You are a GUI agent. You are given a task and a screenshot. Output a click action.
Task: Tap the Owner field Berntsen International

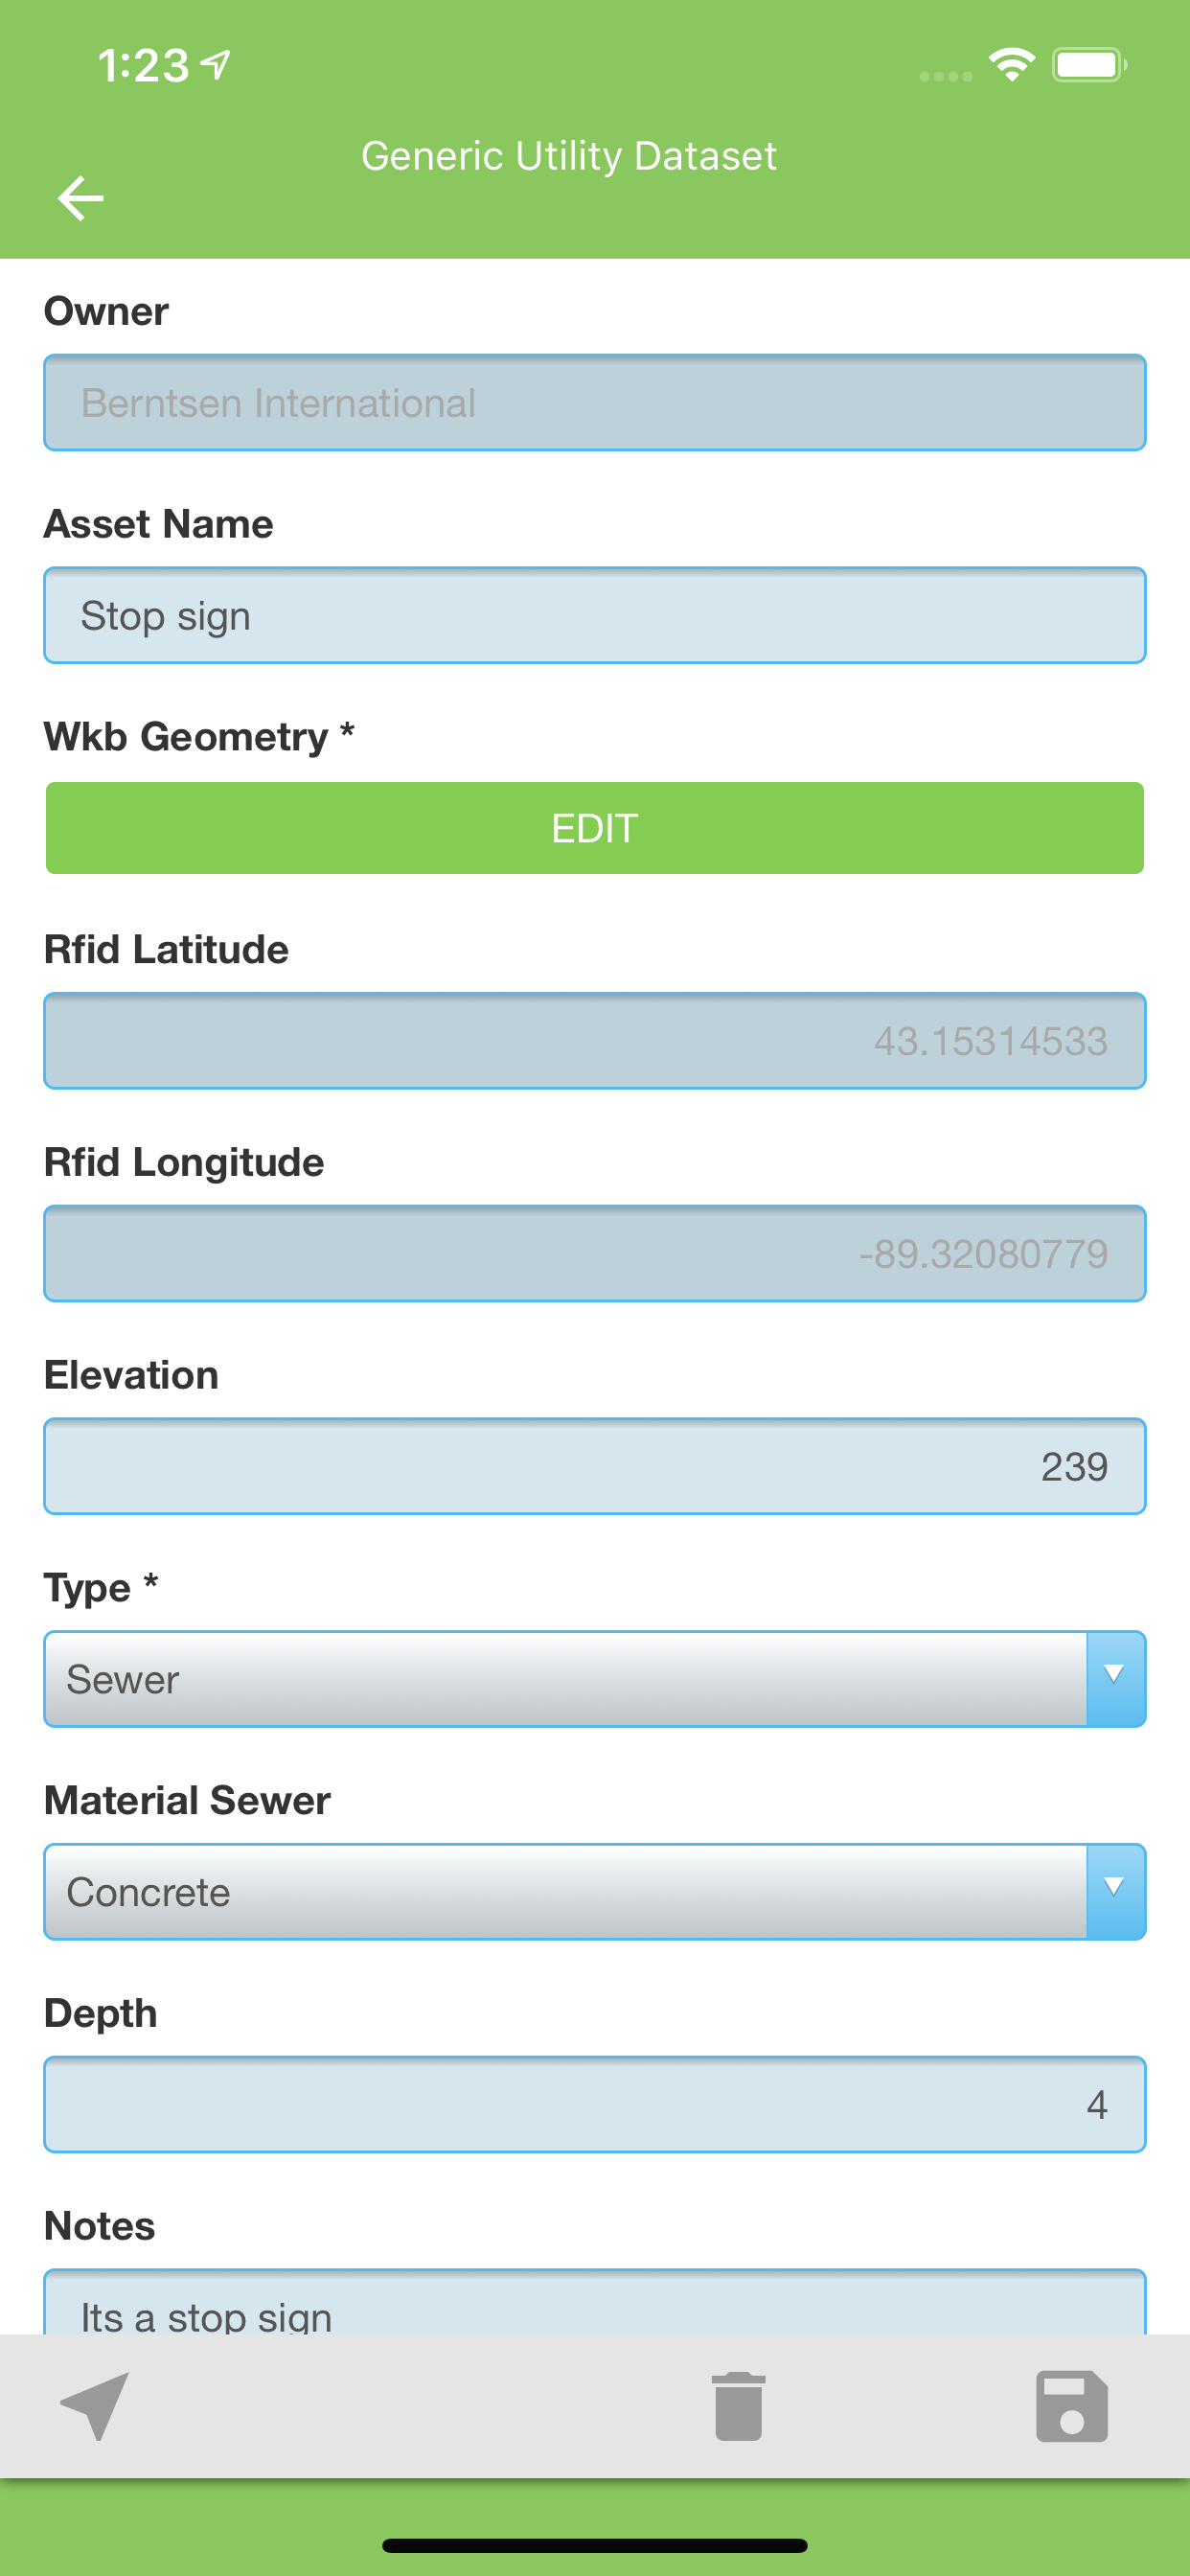click(595, 402)
